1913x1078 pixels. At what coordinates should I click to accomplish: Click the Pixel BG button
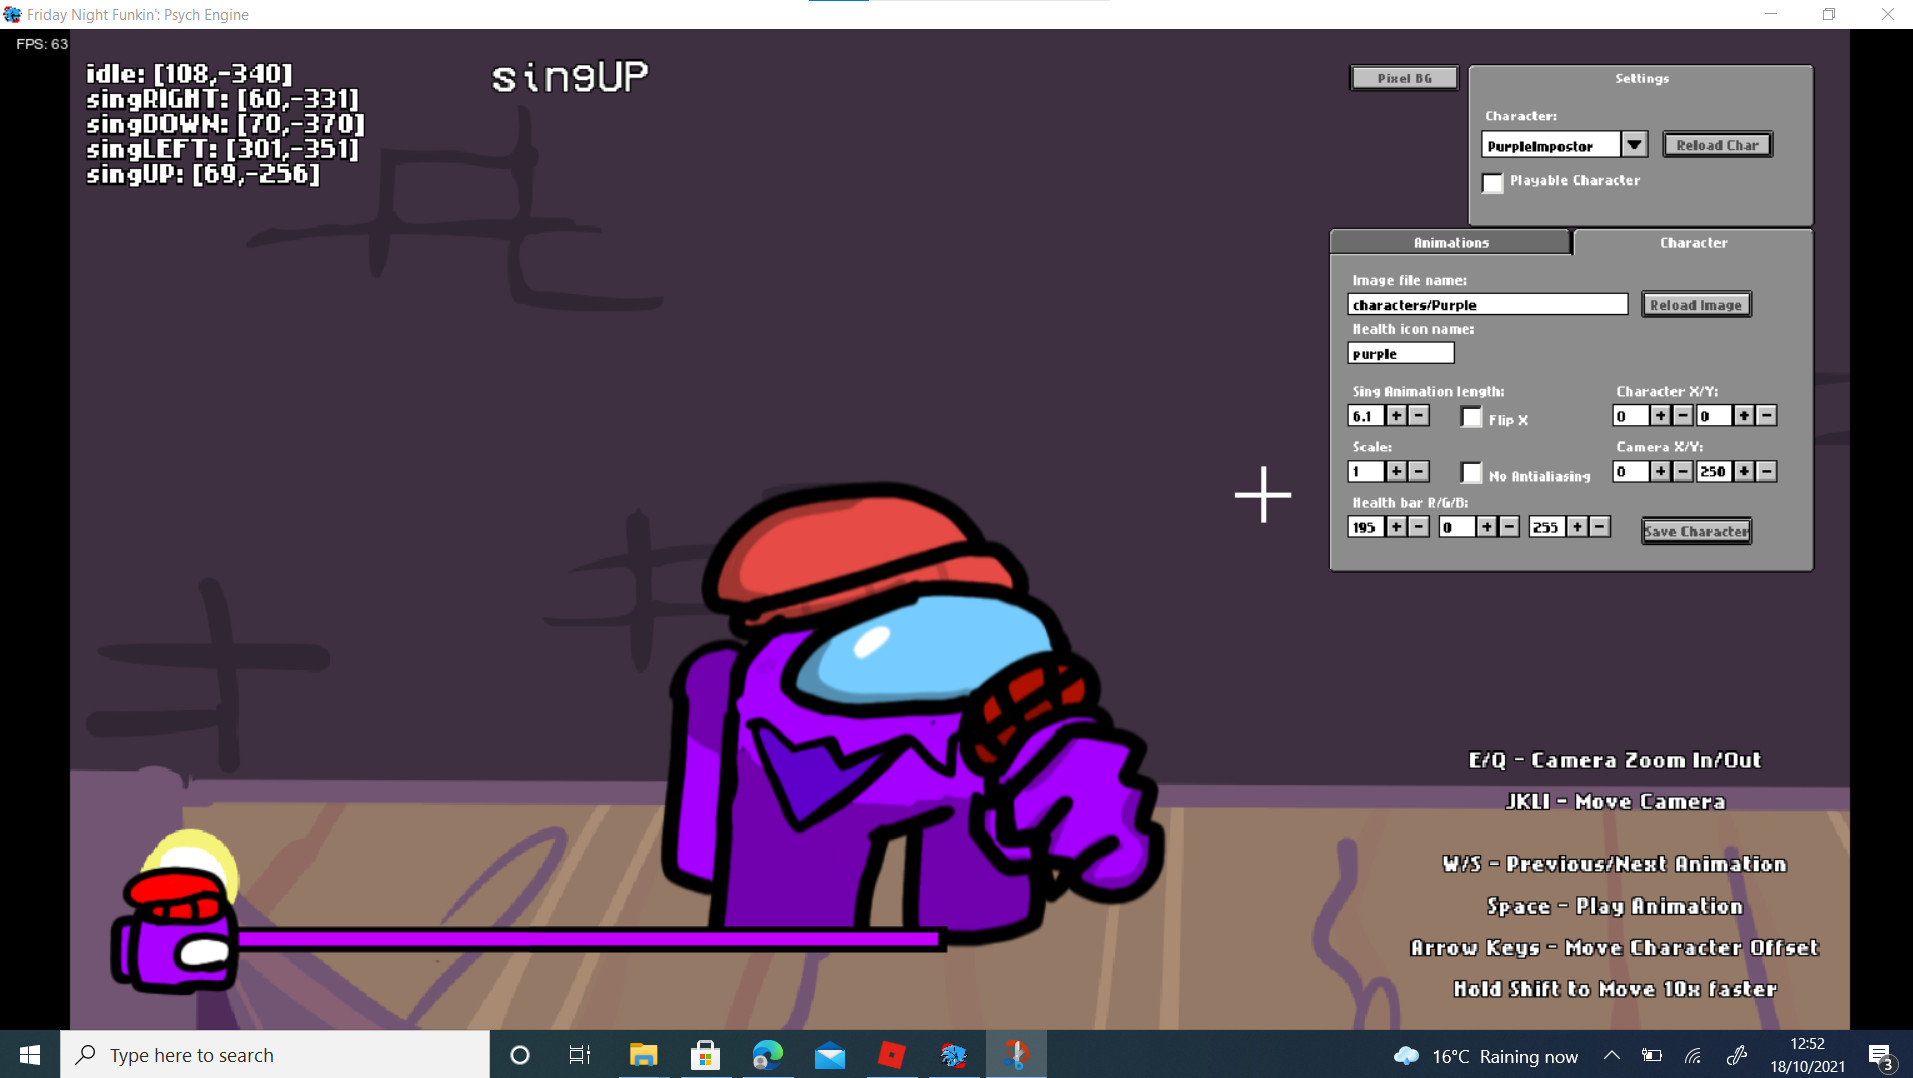tap(1404, 77)
